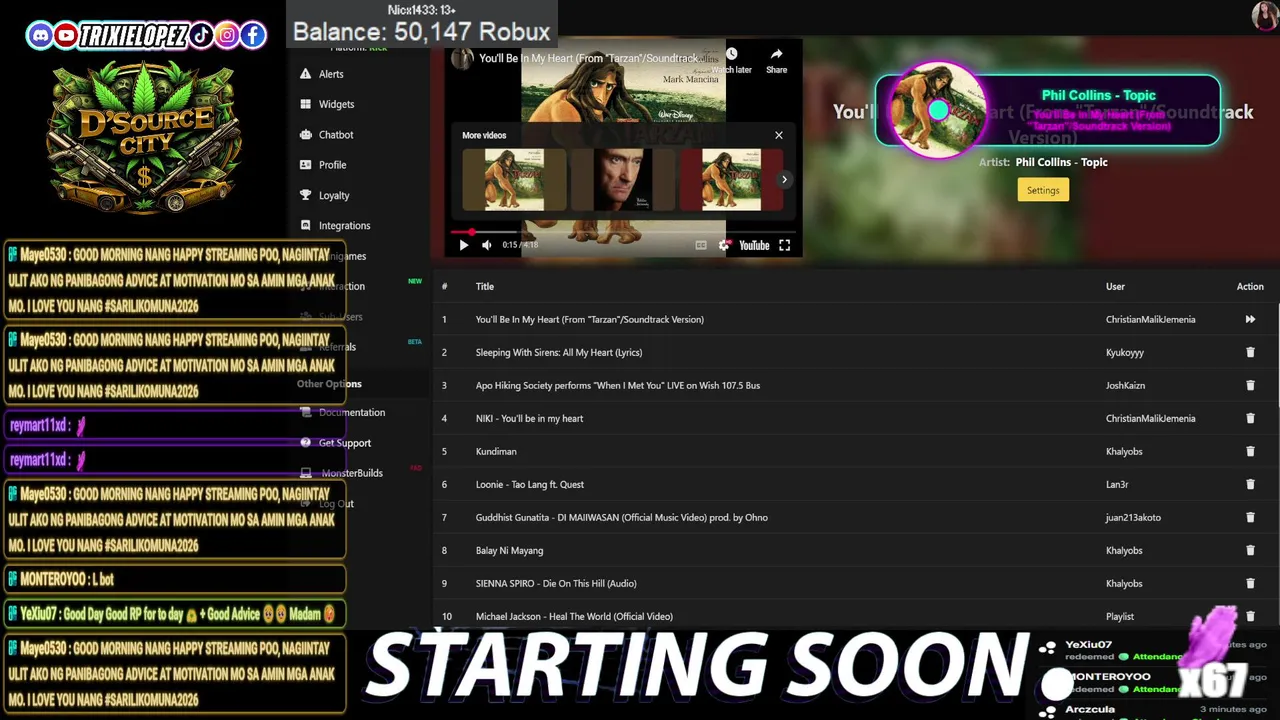Delete Sleeping With Sirens song
Screen dimensions: 1280x720
coord(1250,352)
